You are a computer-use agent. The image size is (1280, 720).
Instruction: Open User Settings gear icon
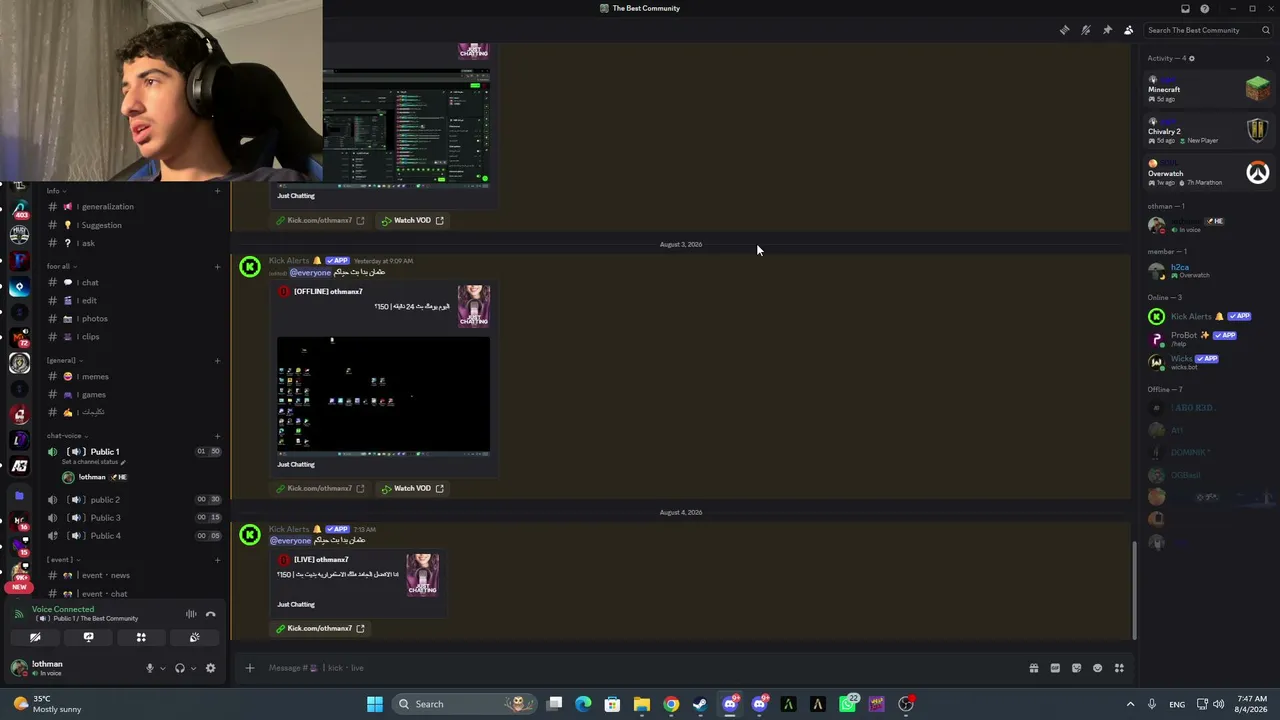tap(210, 668)
